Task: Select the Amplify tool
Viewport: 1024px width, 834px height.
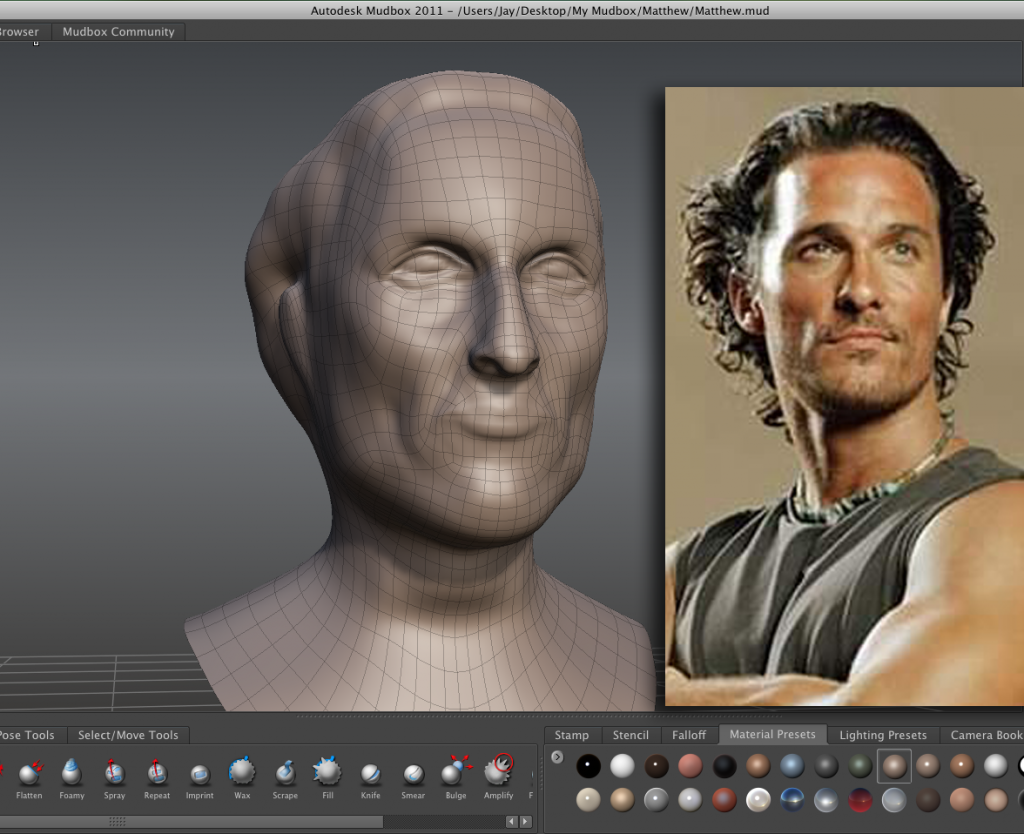Action: click(498, 773)
